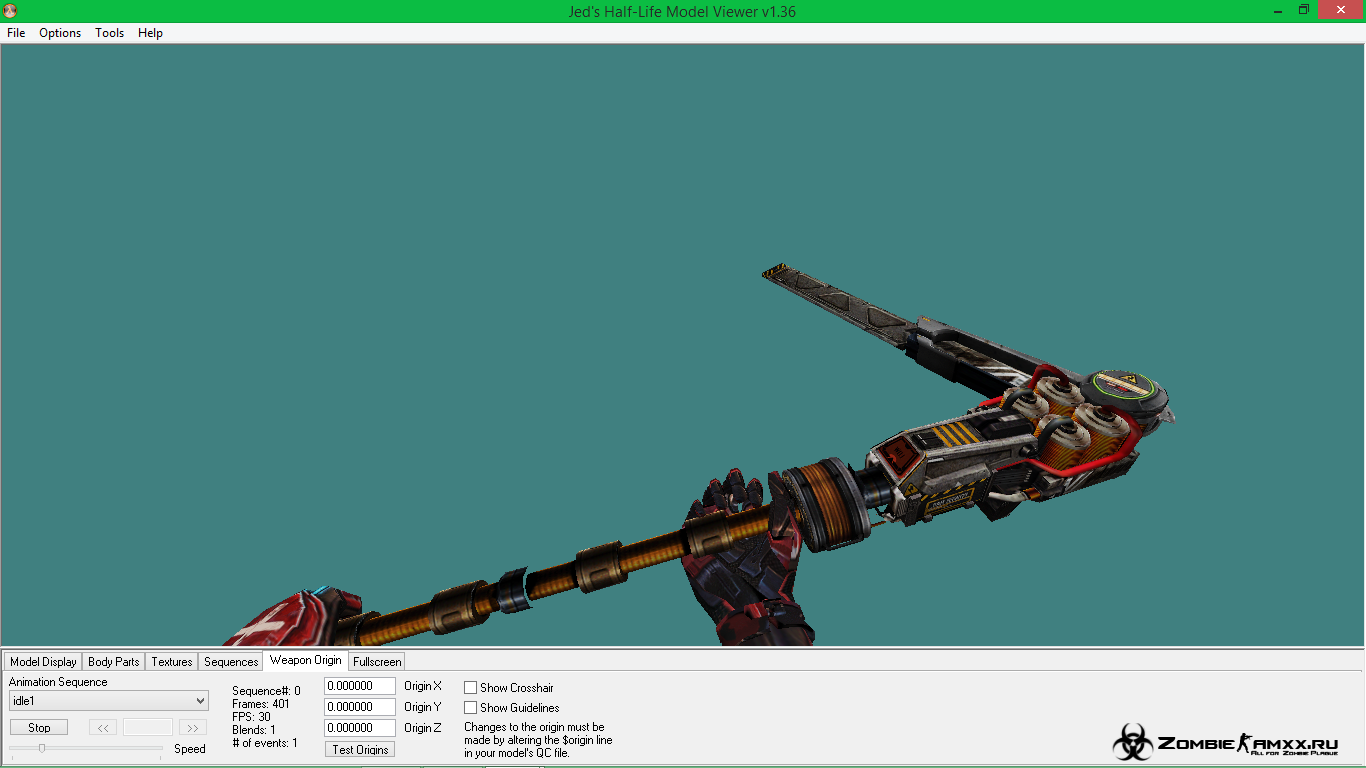
Task: Open the Help menu
Action: point(150,33)
